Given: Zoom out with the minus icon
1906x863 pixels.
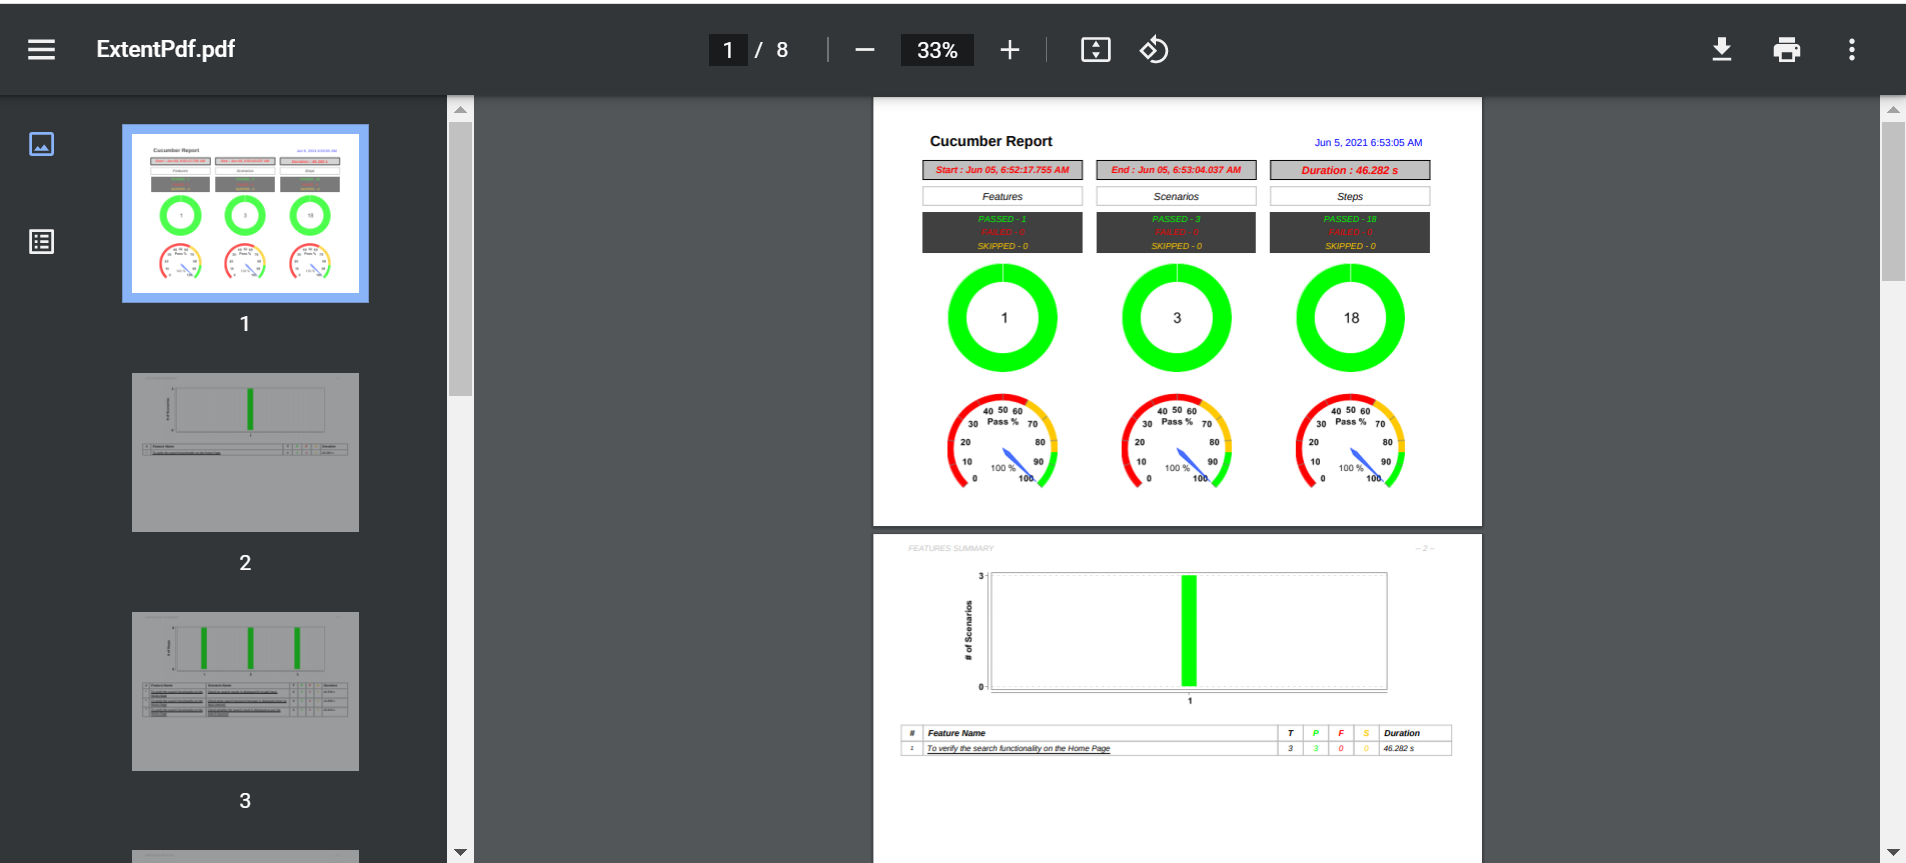Looking at the screenshot, I should pos(865,50).
